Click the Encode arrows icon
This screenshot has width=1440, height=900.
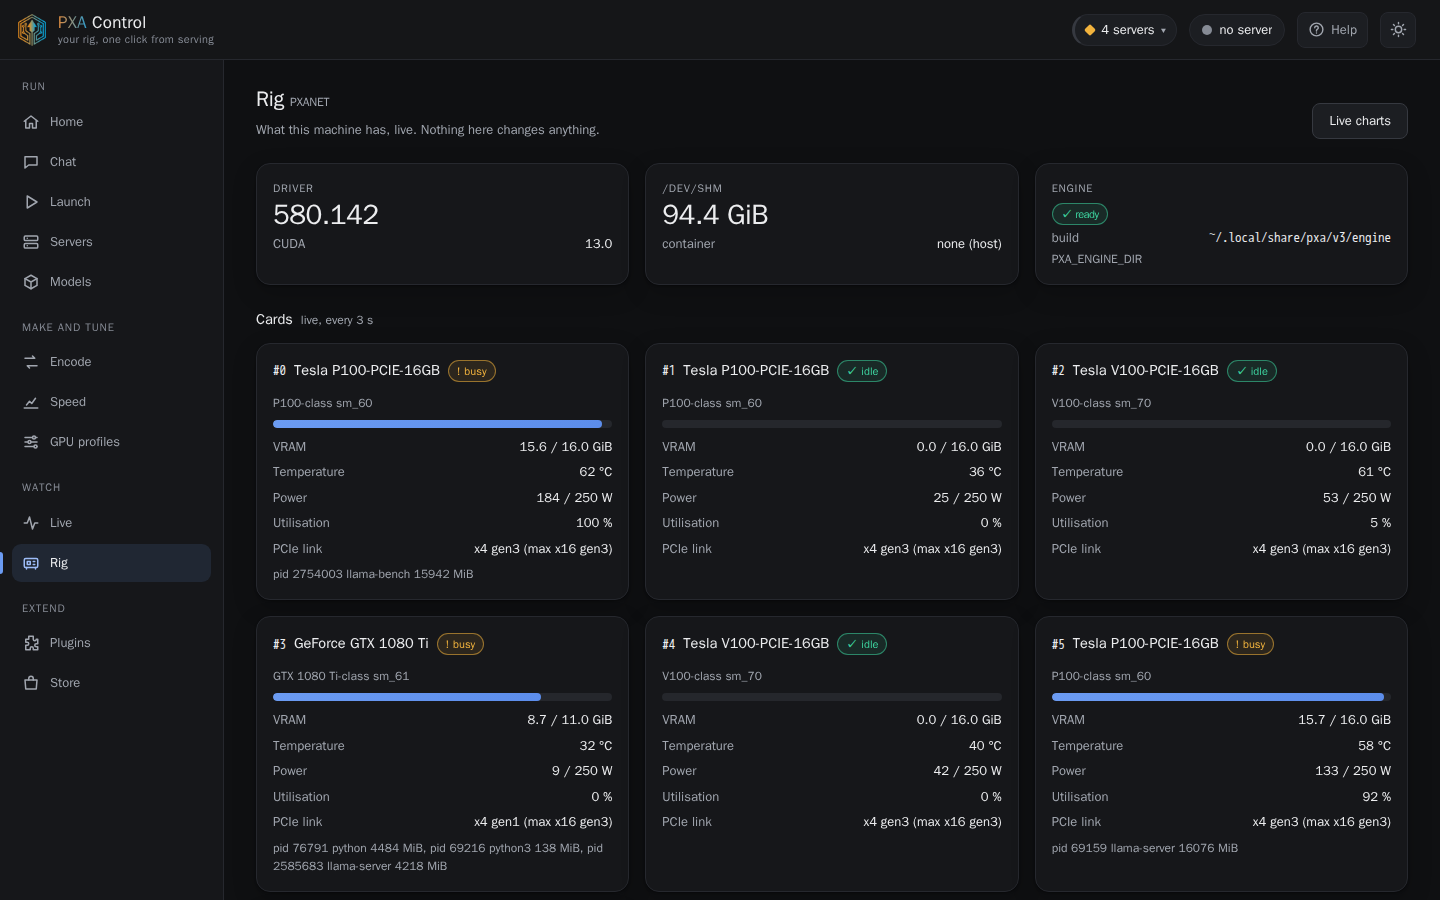click(x=31, y=362)
